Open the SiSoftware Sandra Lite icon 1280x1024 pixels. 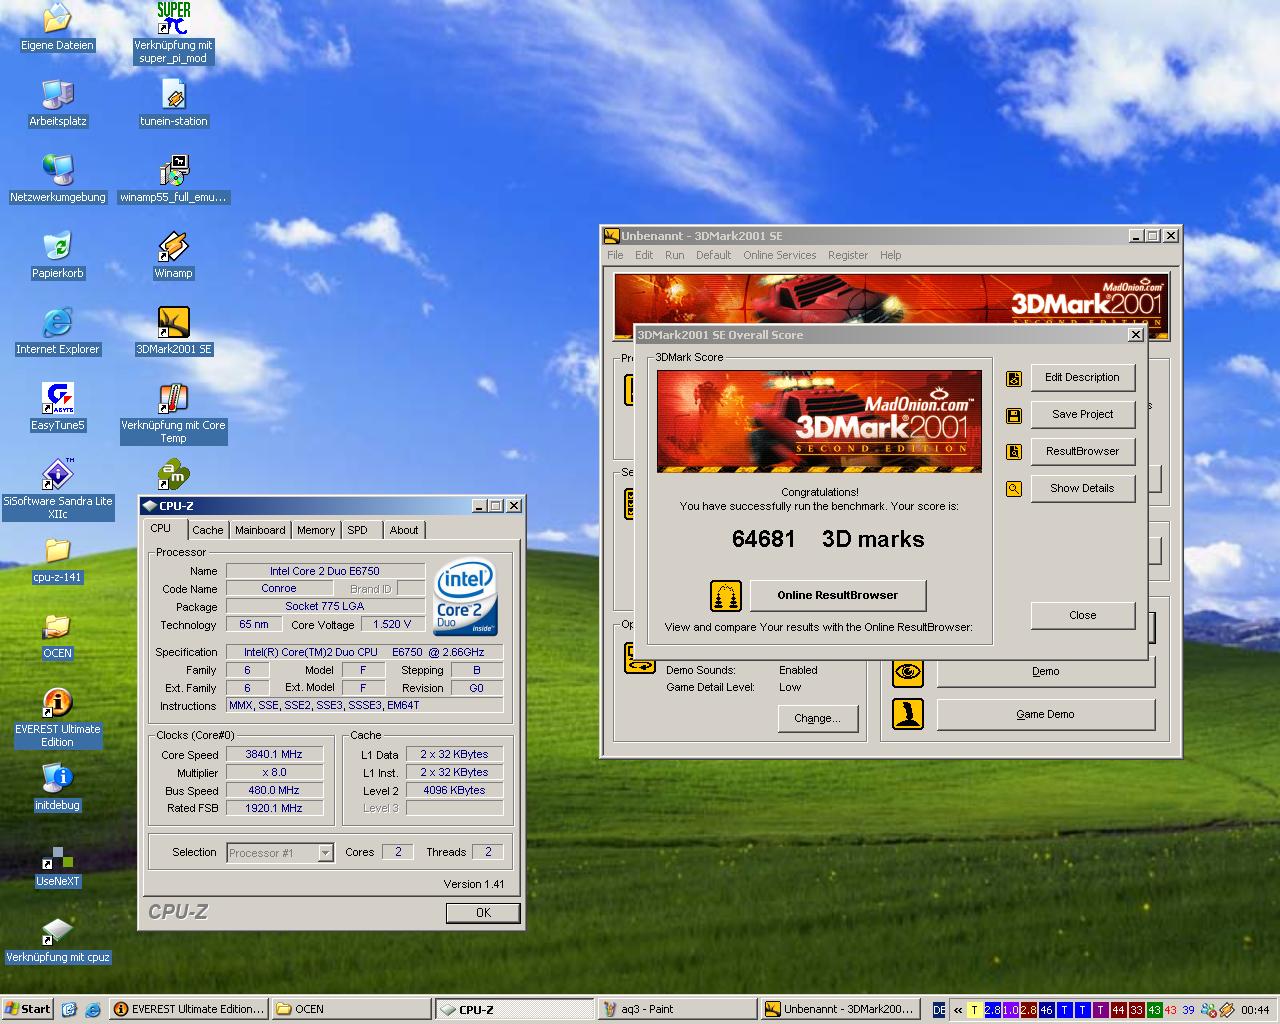click(x=57, y=475)
